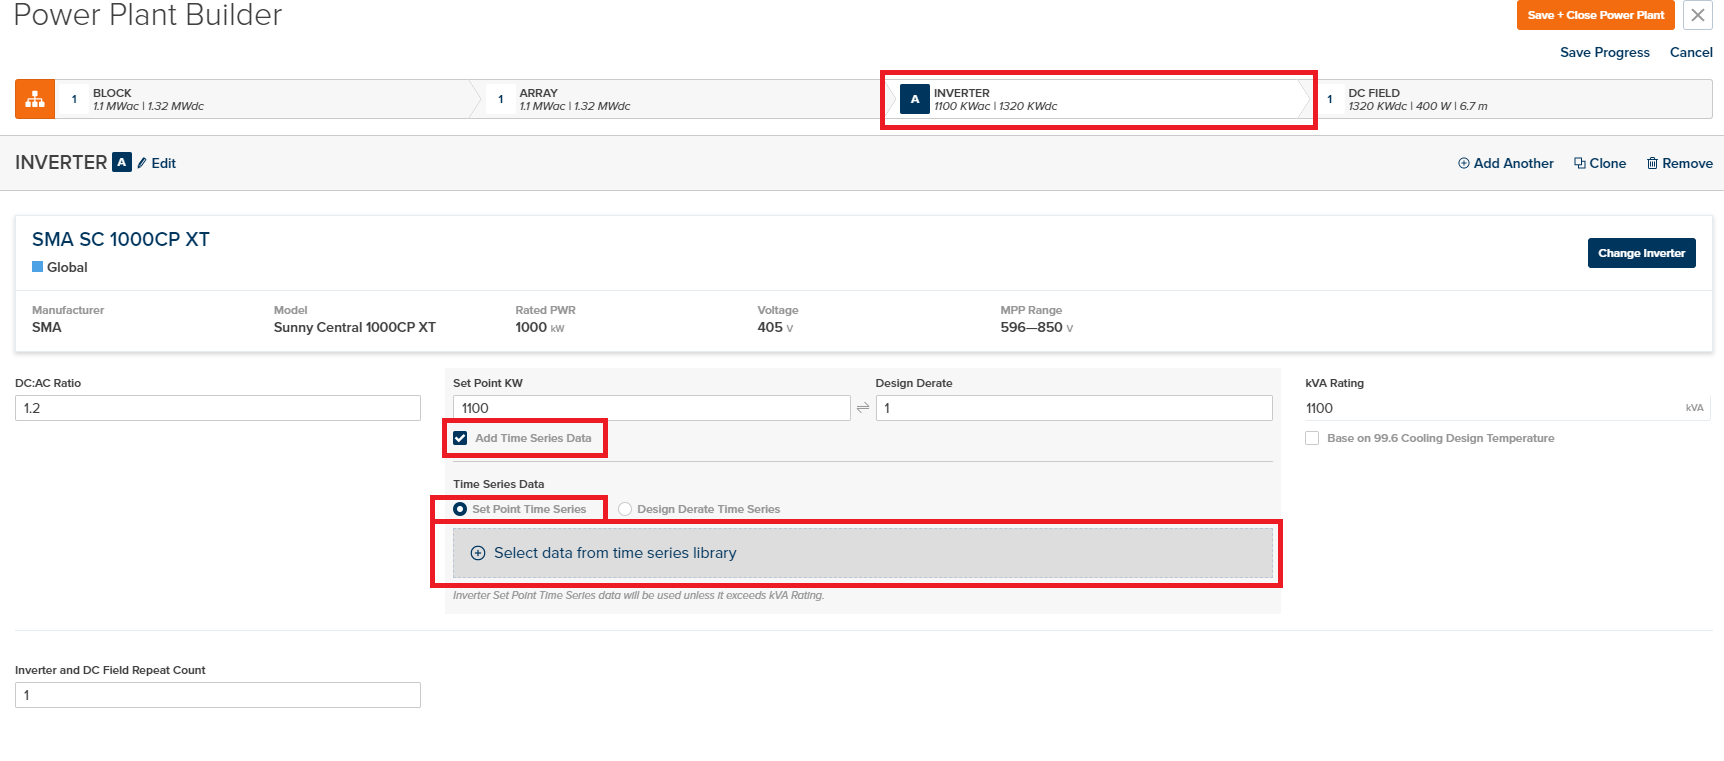
Task: Click the Rated PWR value 1000
Action: [531, 327]
